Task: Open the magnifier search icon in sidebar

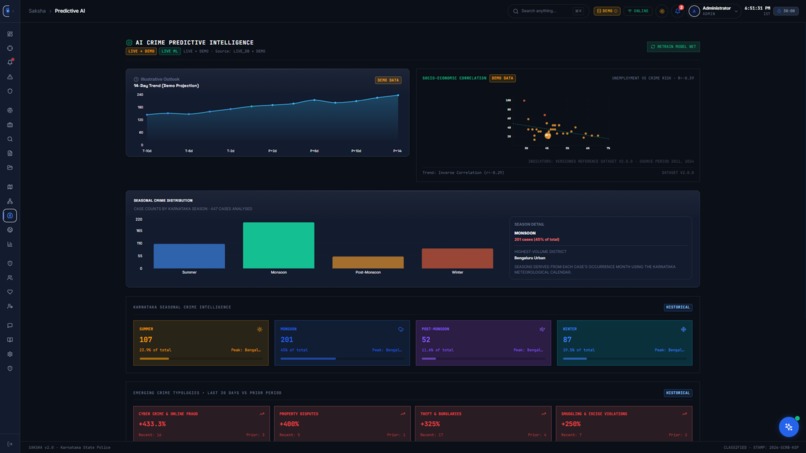Action: (x=10, y=139)
